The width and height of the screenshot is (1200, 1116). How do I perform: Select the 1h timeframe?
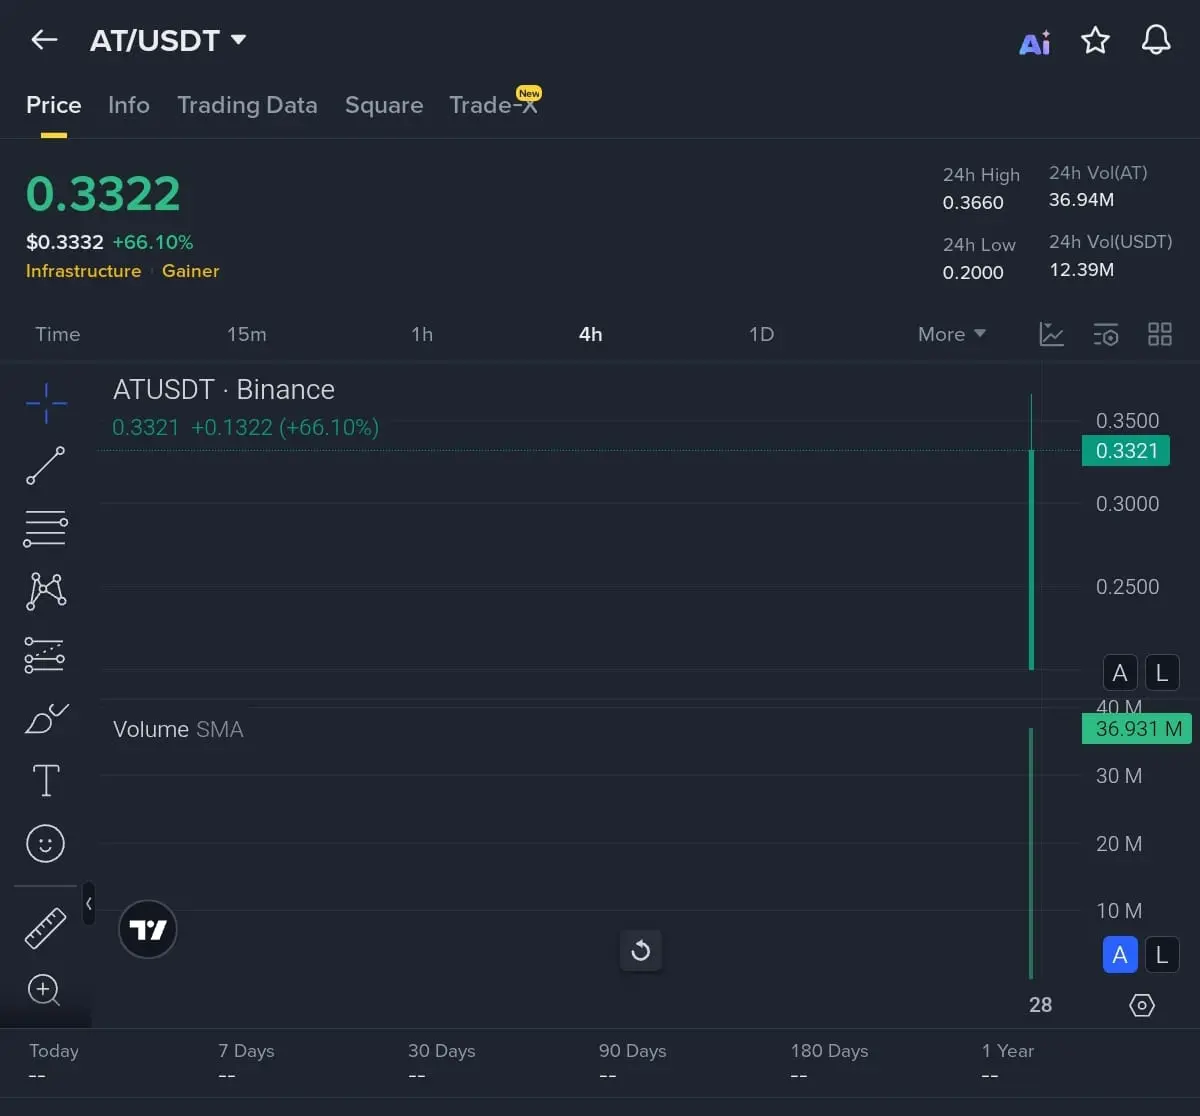422,334
